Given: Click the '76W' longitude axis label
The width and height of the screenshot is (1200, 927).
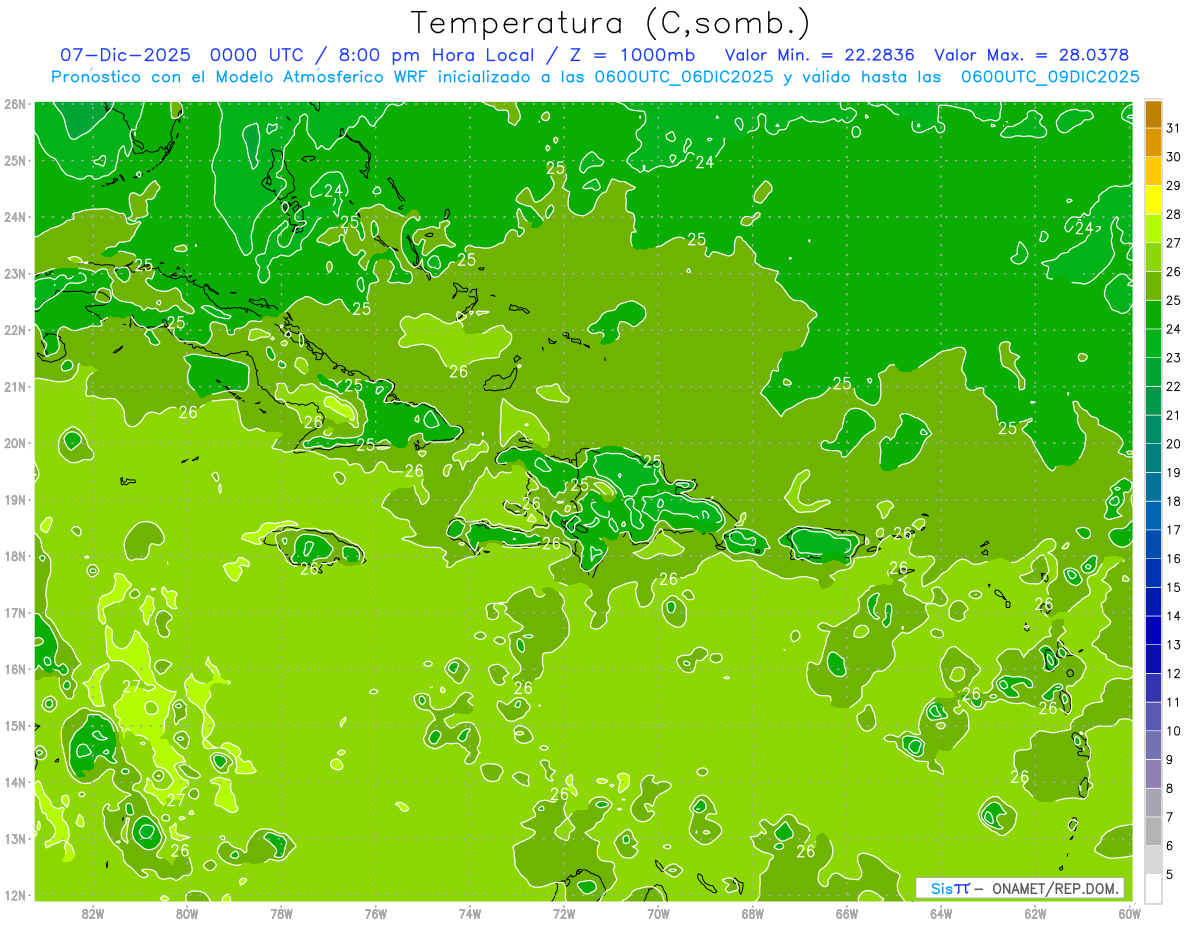Looking at the screenshot, I should click(375, 913).
